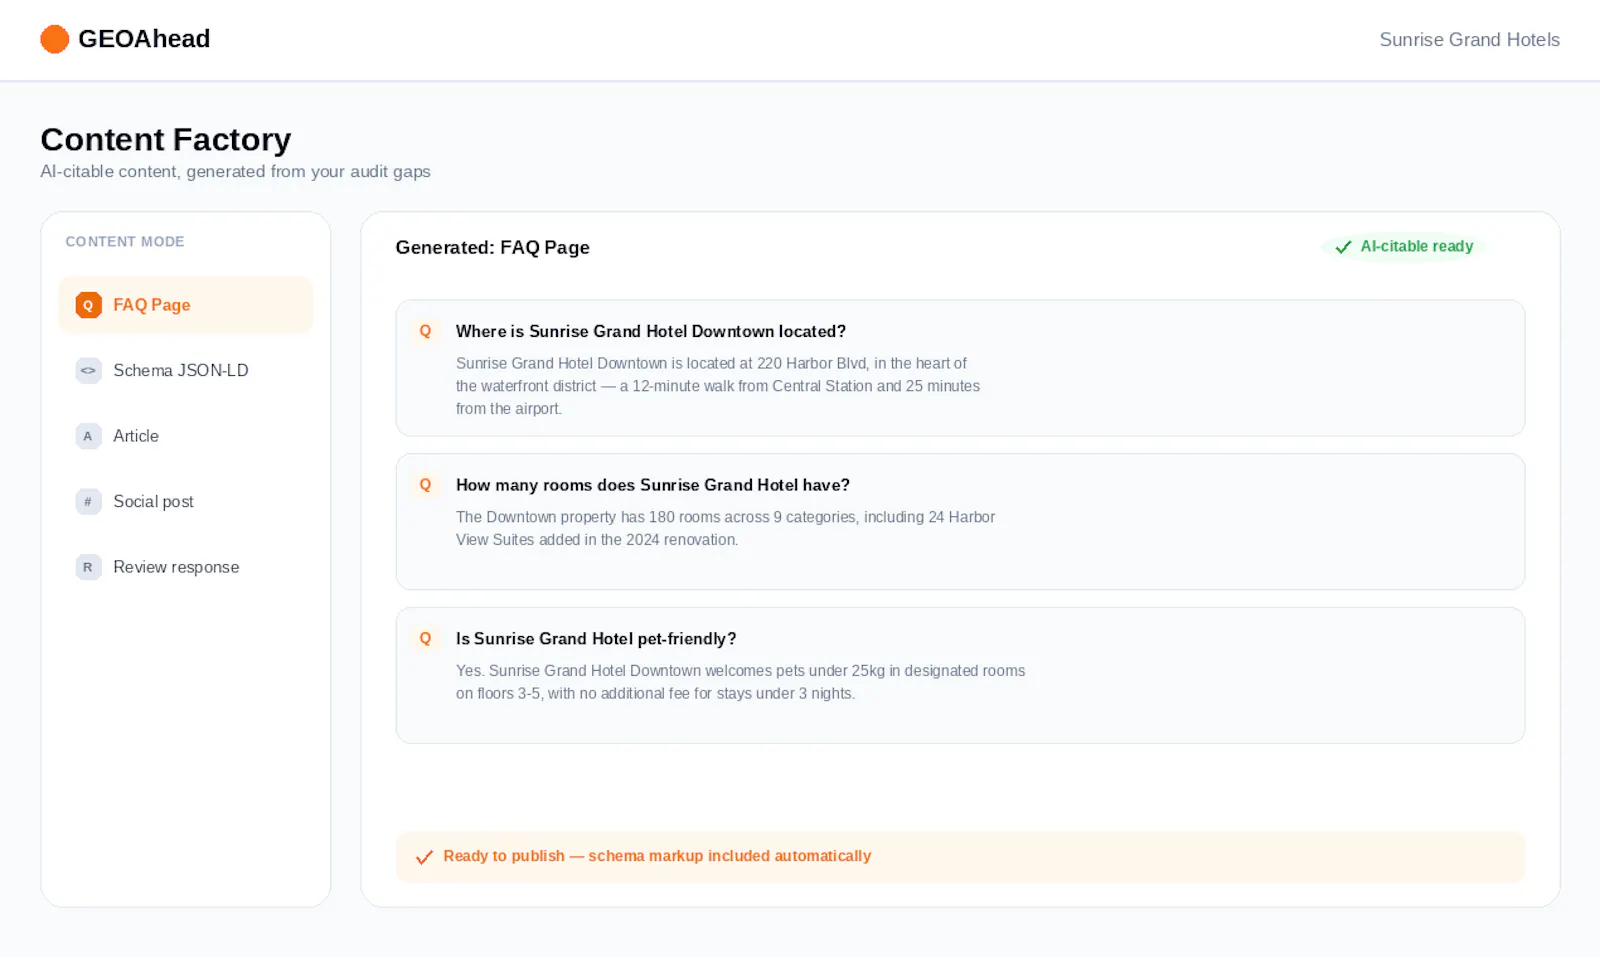Click the orange checkmark in Ready to publish banner
This screenshot has height=957, width=1600.
click(424, 857)
